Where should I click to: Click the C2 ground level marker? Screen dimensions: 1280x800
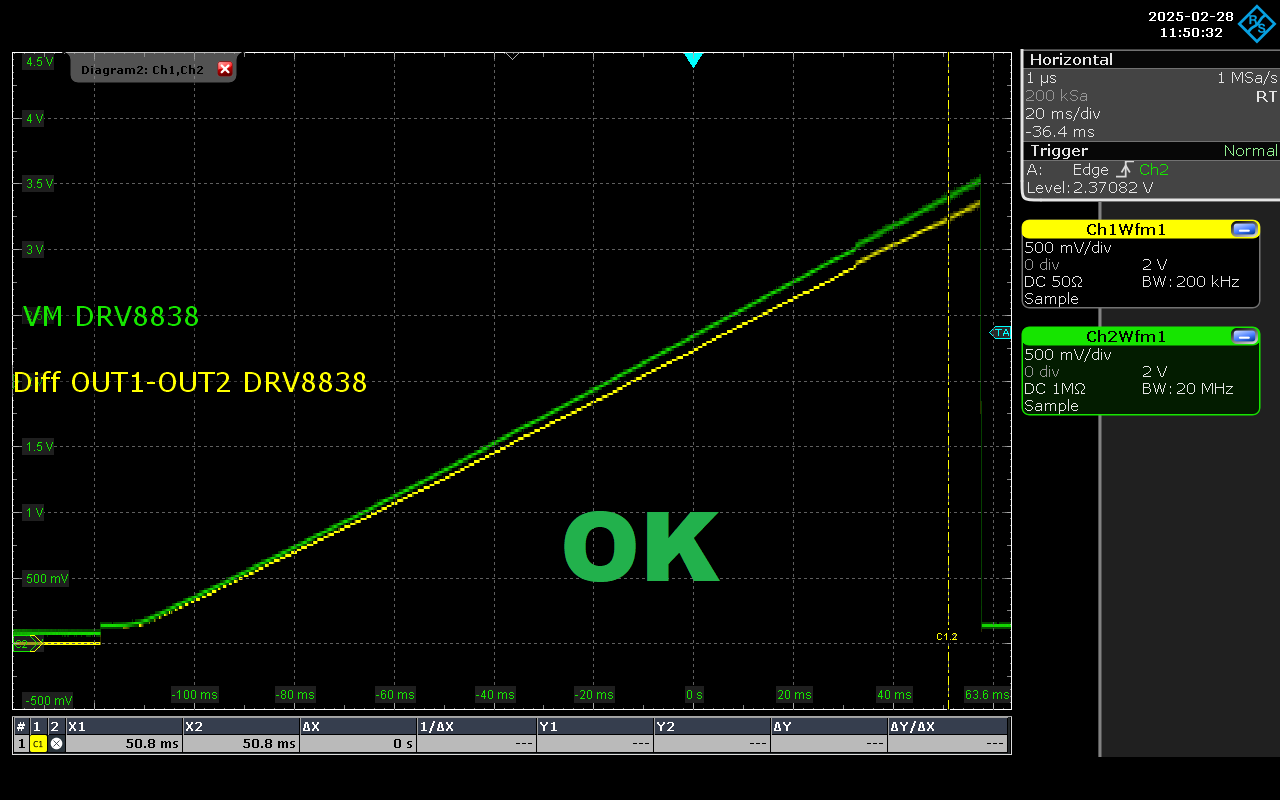point(26,643)
